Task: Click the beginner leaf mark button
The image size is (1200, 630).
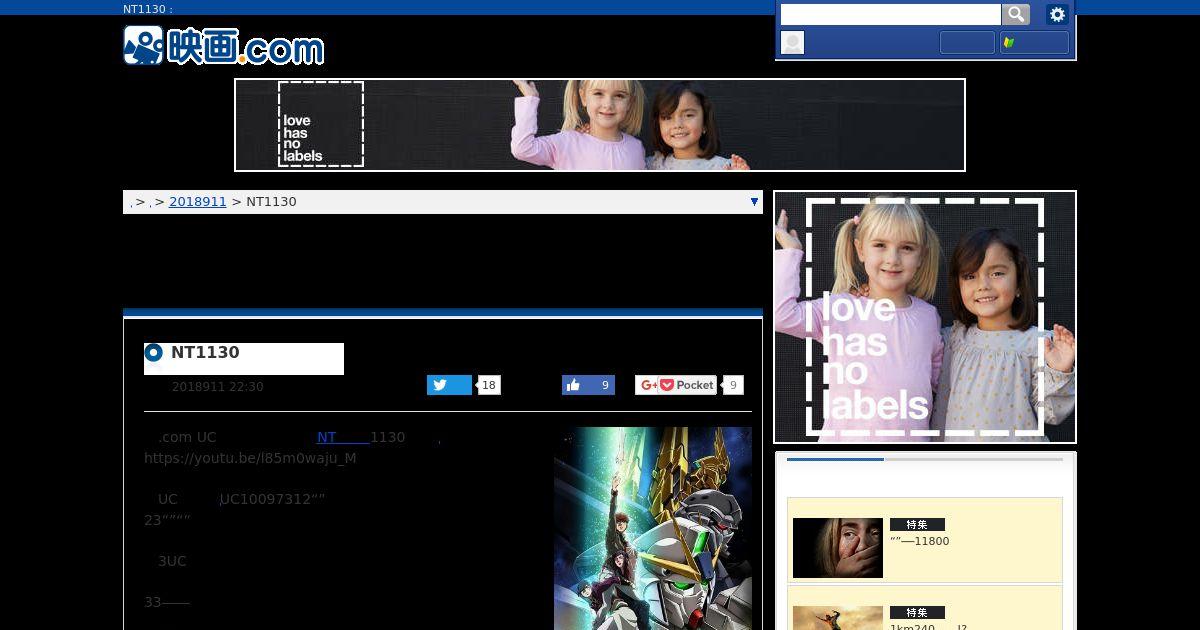Action: 1034,42
